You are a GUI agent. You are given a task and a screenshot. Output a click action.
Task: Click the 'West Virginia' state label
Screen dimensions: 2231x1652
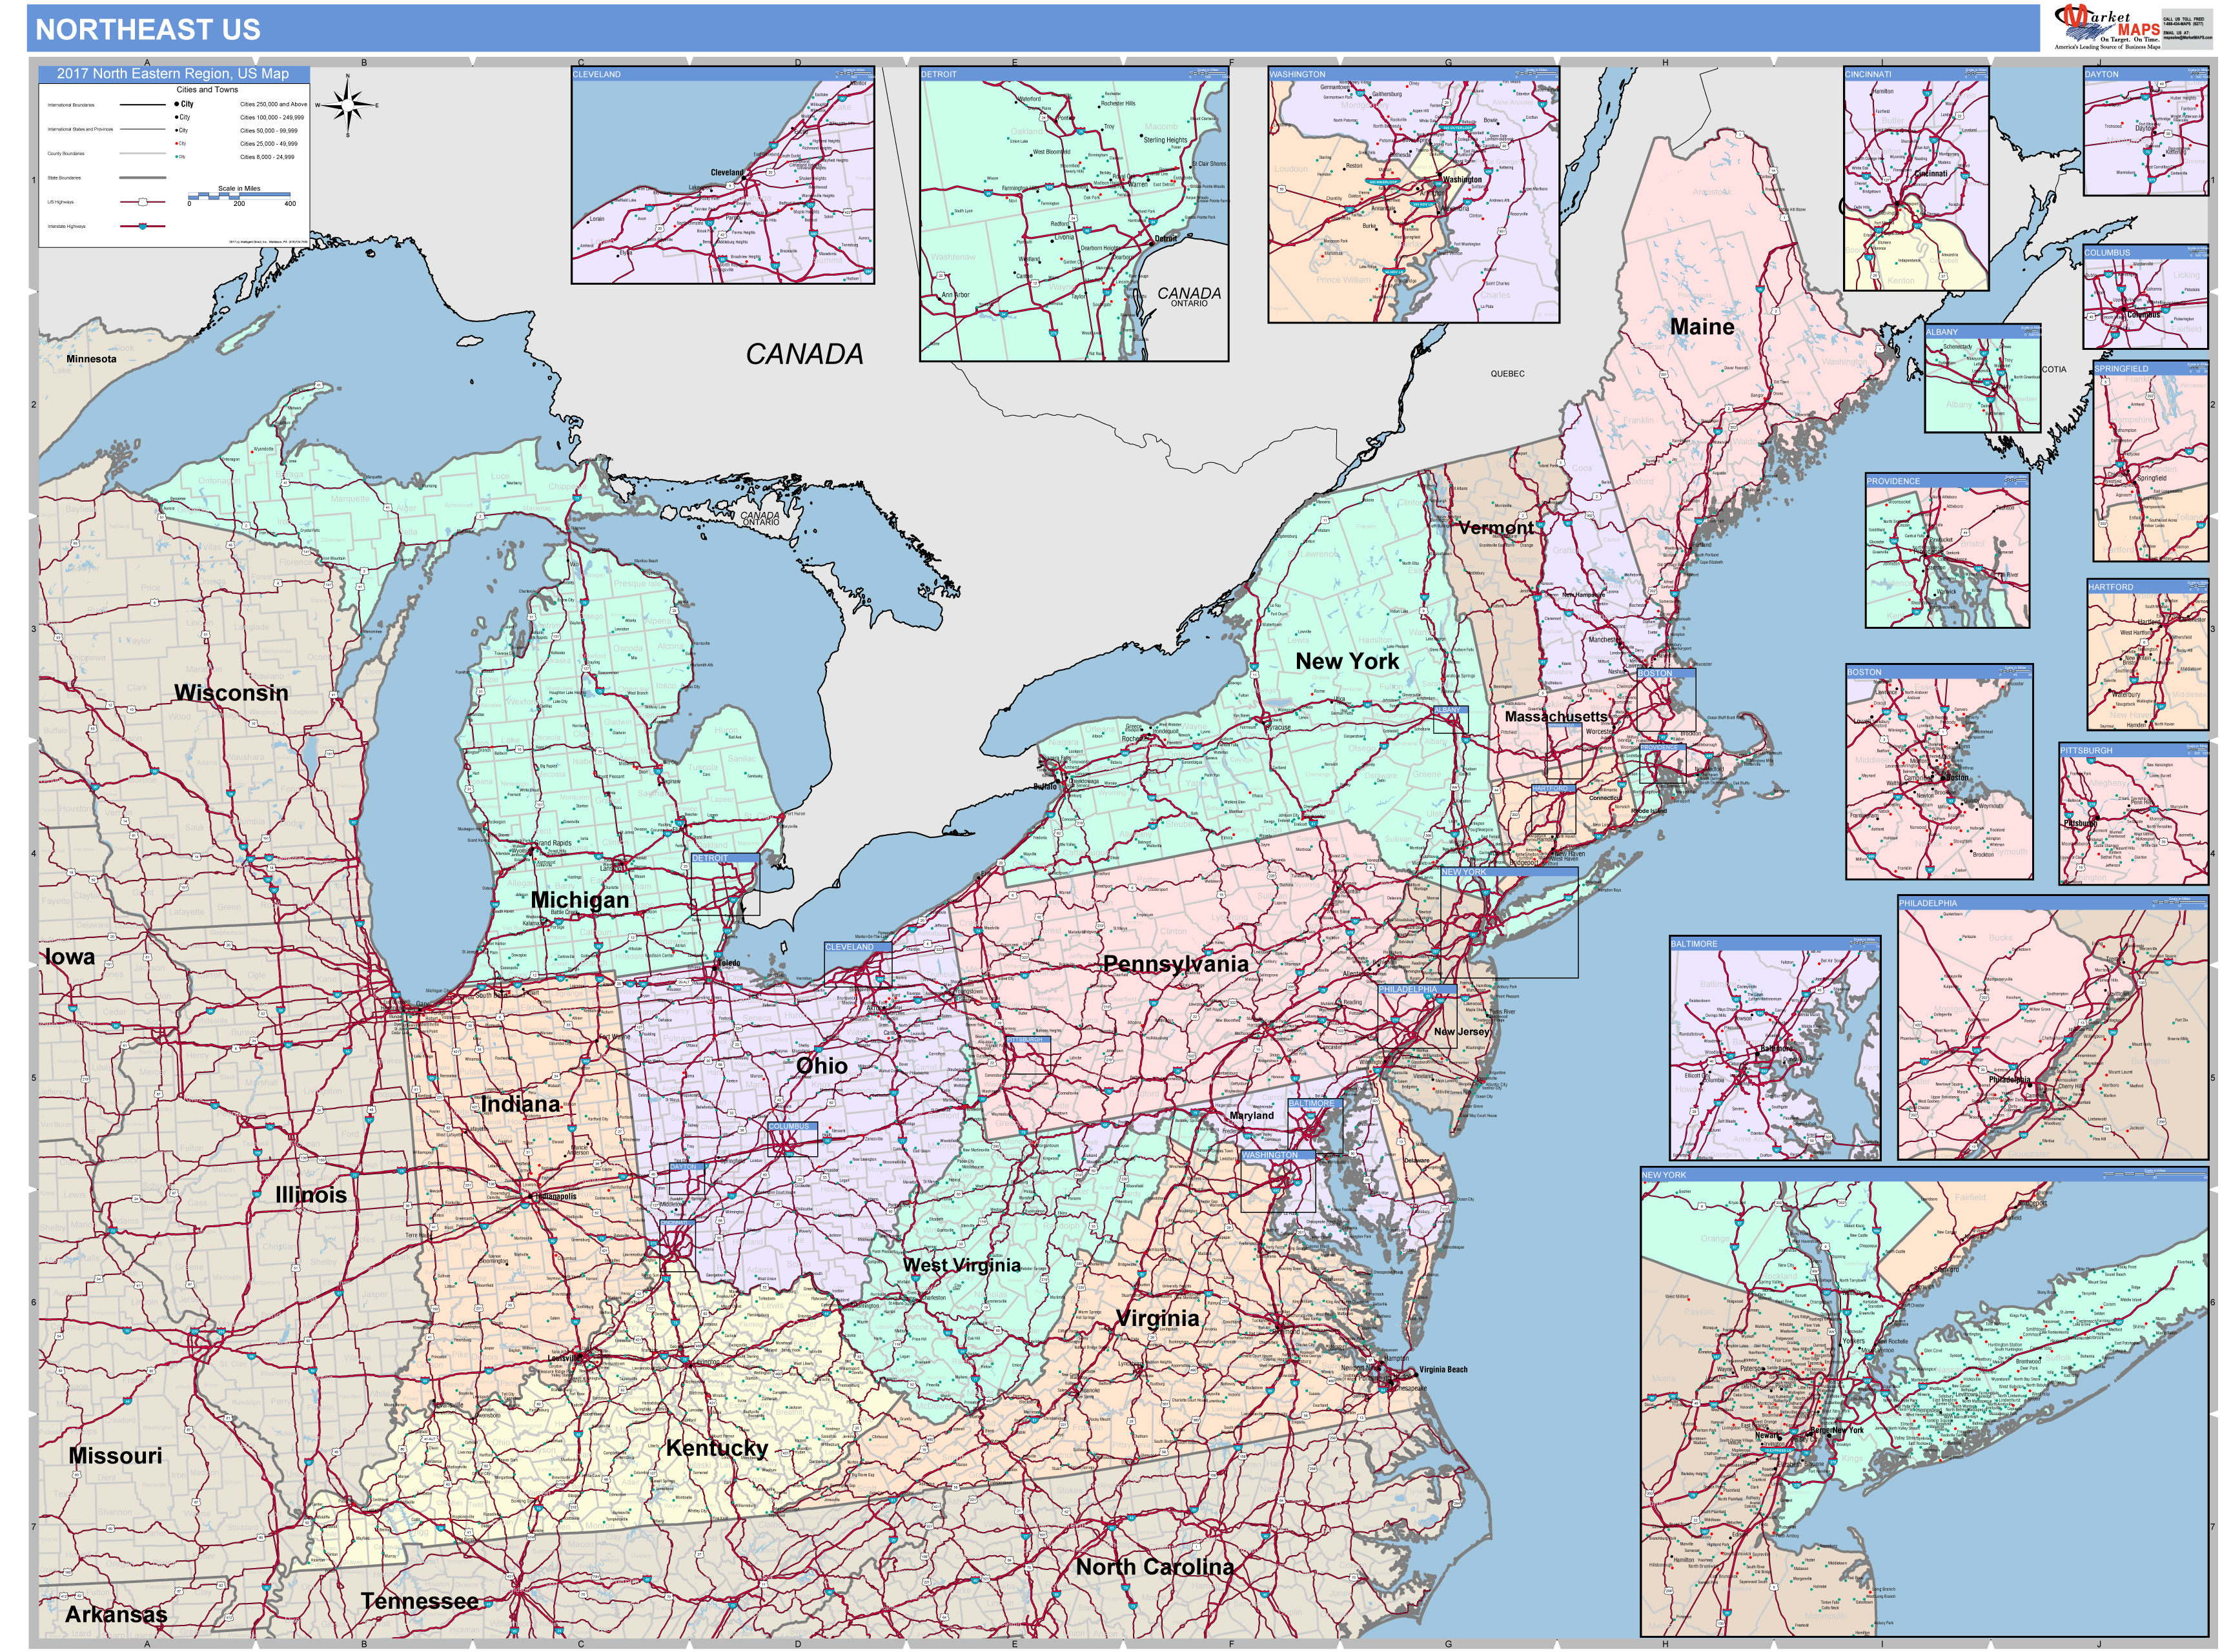click(961, 1265)
